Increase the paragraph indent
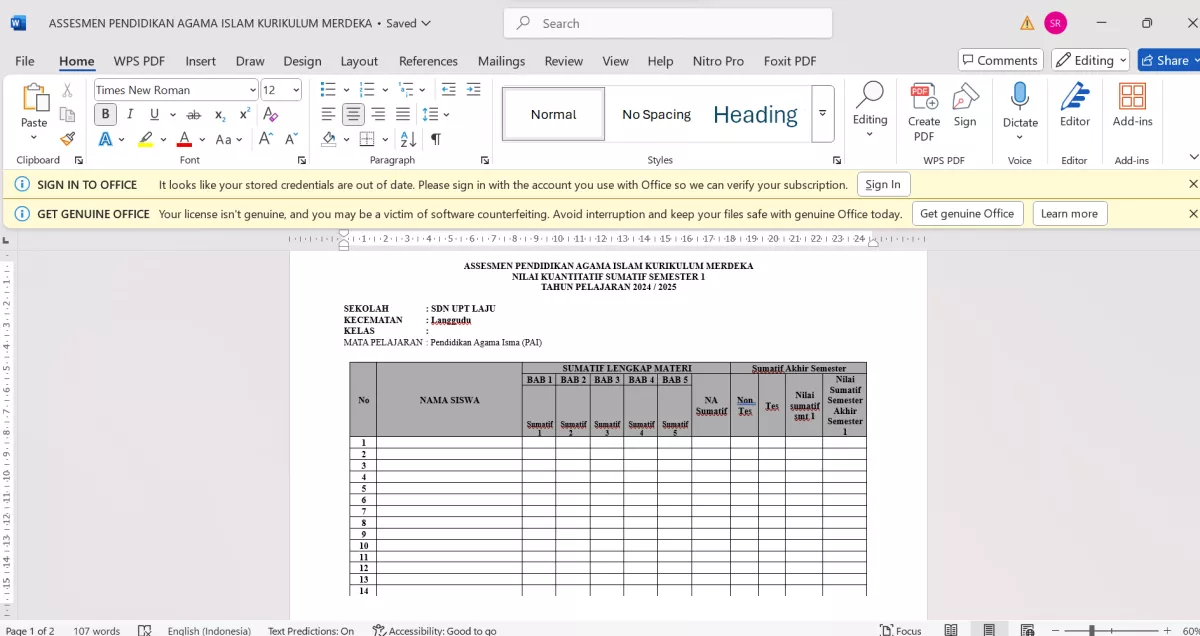 click(x=473, y=90)
